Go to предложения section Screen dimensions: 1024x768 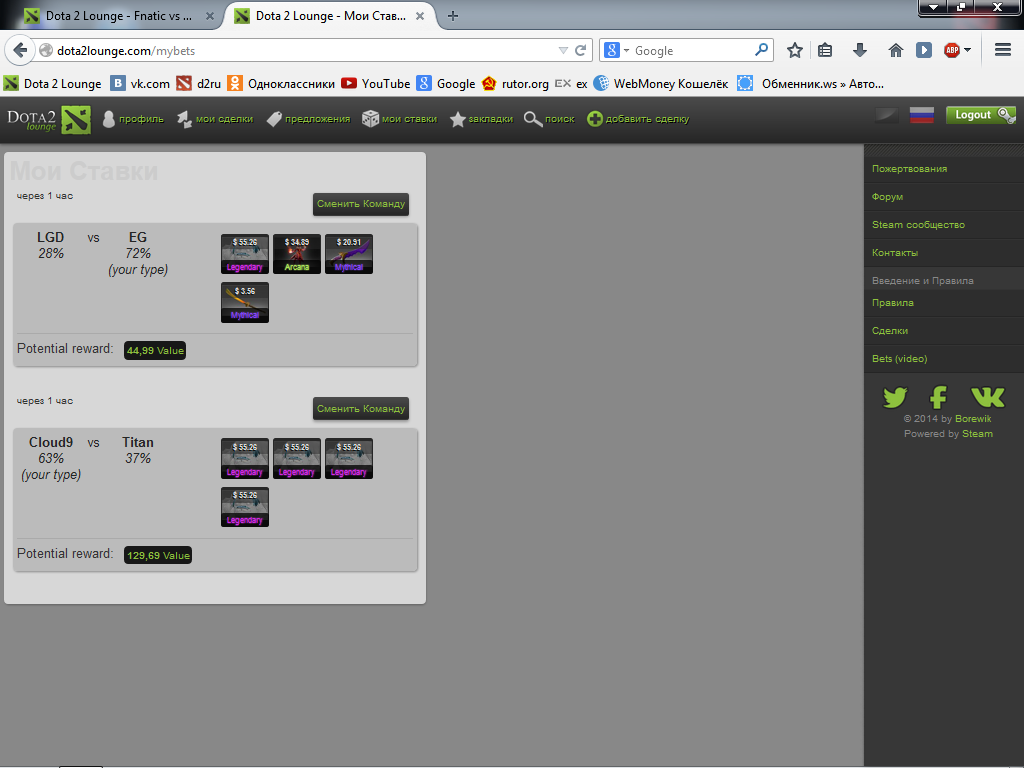click(x=308, y=119)
